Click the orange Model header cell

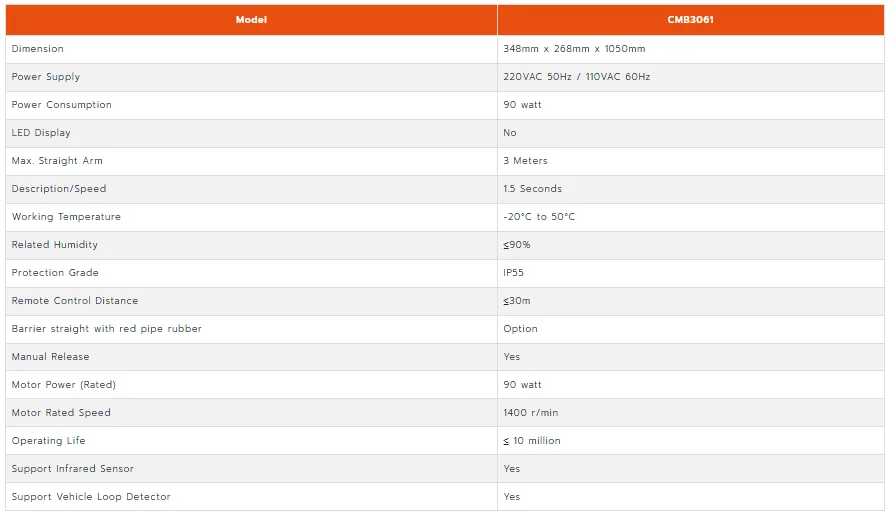coord(251,19)
